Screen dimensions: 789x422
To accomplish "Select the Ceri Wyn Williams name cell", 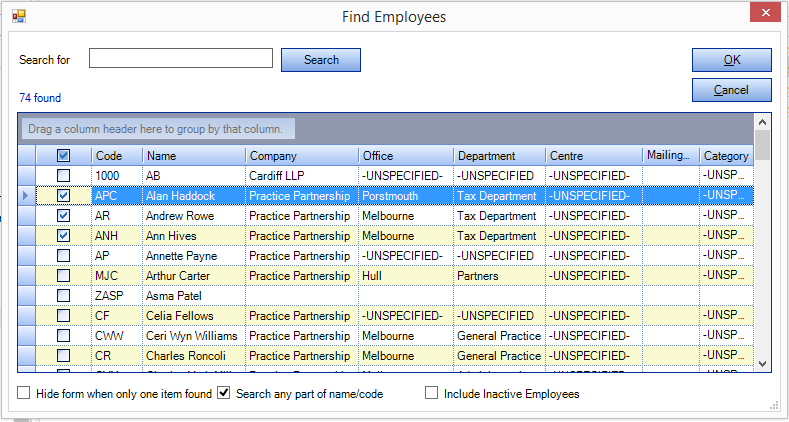I will [x=194, y=335].
